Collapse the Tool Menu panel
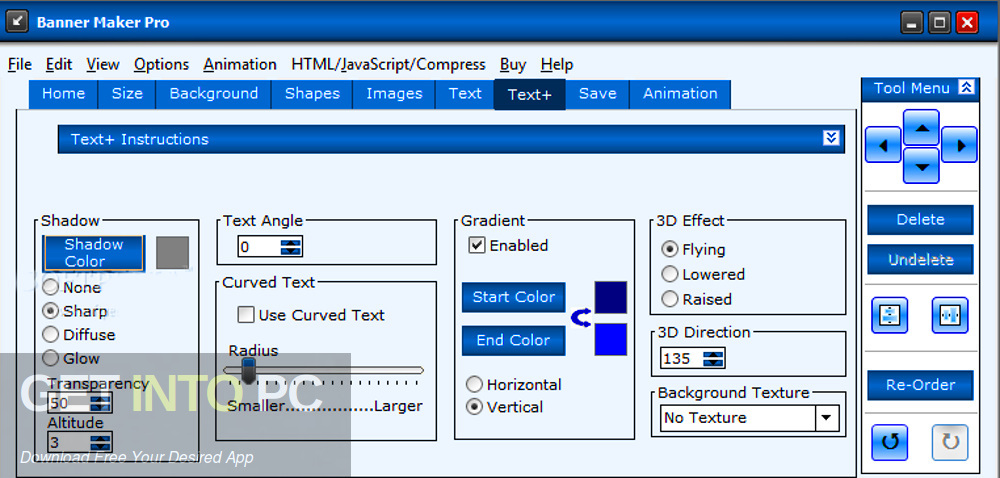 pyautogui.click(x=967, y=88)
